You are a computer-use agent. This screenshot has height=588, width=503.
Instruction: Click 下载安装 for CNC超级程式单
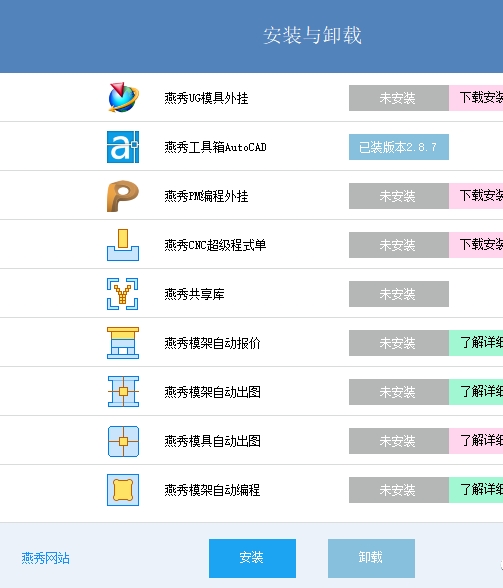[476, 245]
